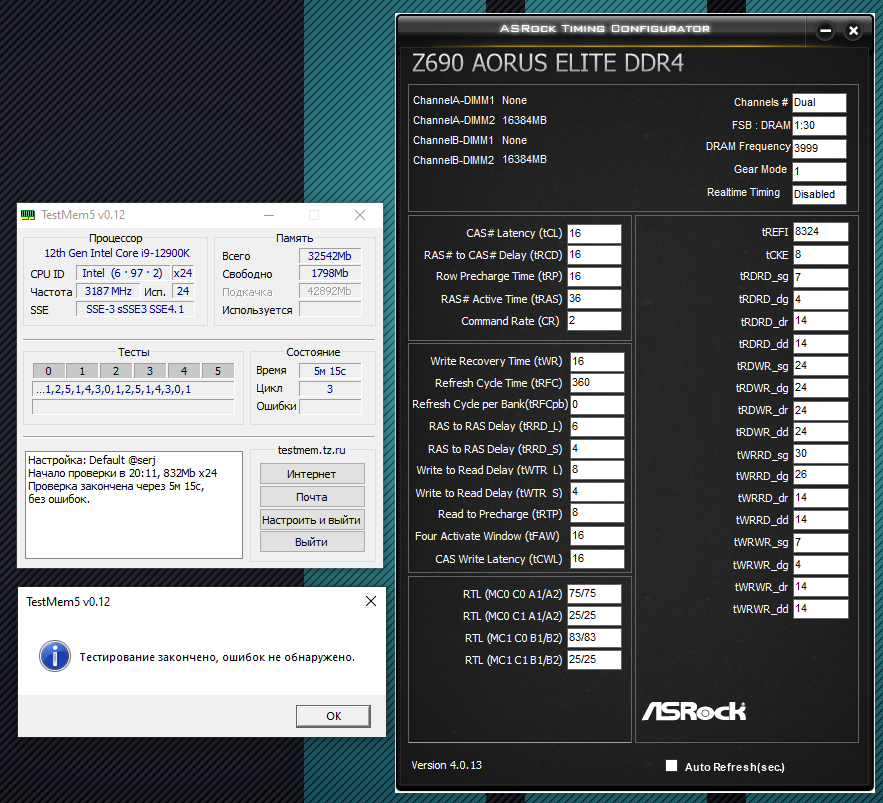Click the CAS# Latency (tCL) field
The height and width of the screenshot is (803, 883).
(594, 233)
